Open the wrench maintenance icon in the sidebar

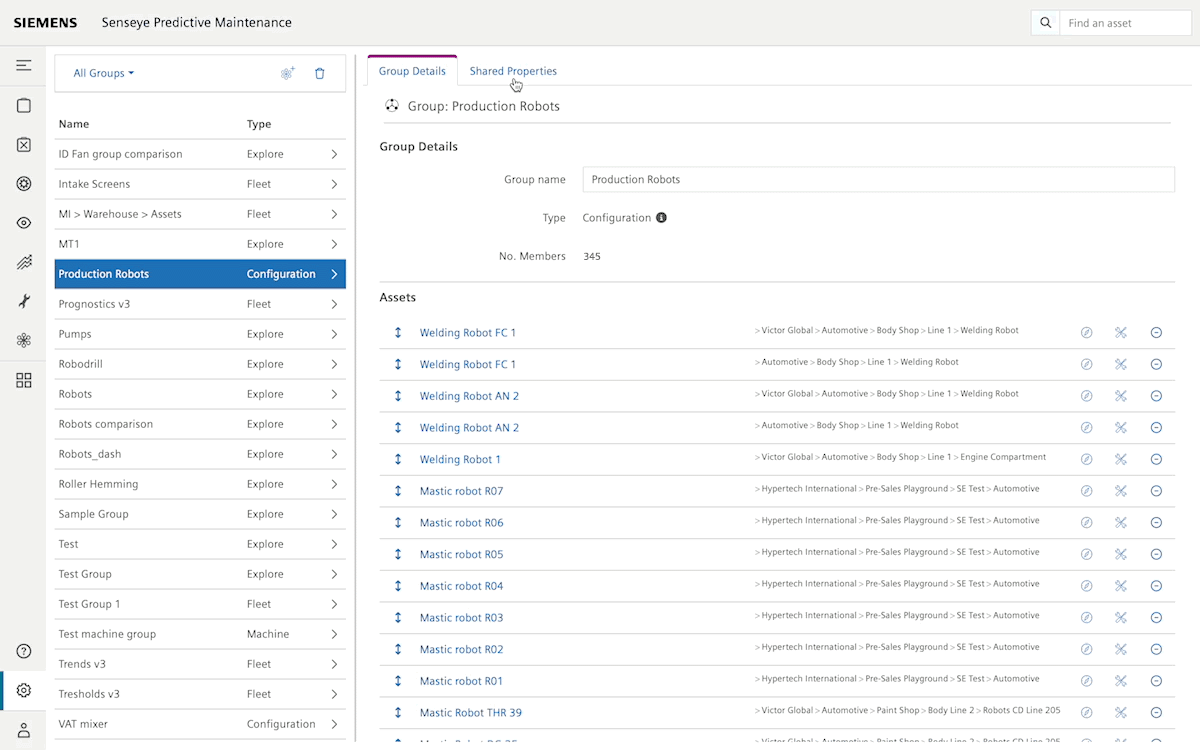[x=23, y=301]
